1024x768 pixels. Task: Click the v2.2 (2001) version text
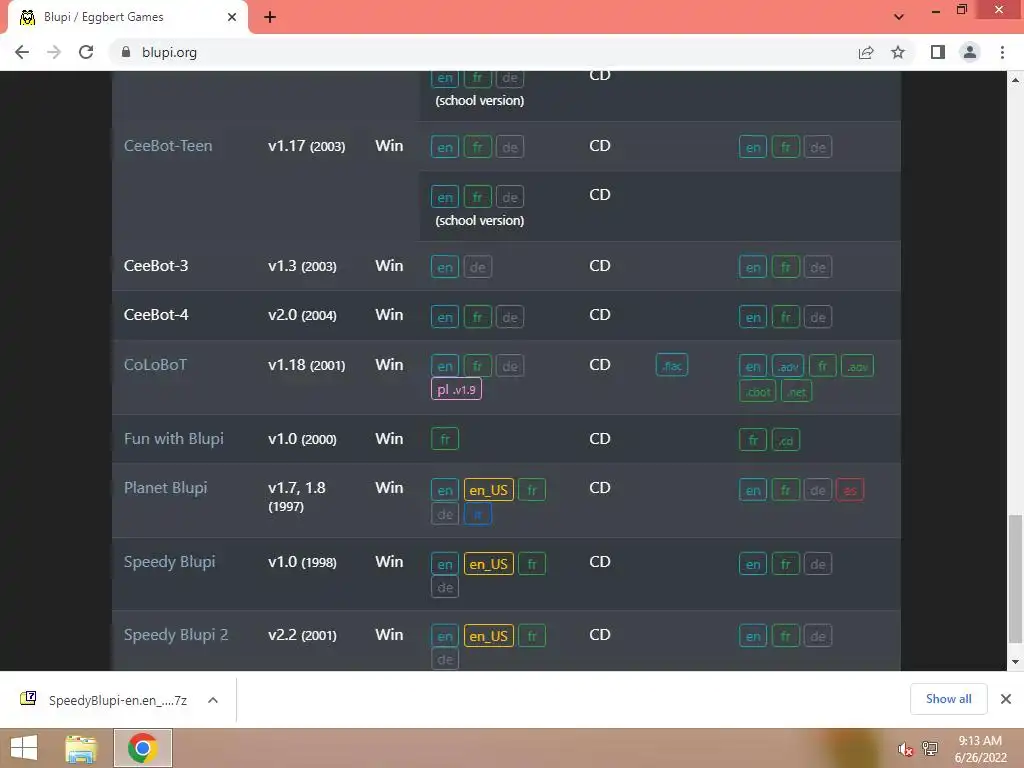tap(302, 635)
